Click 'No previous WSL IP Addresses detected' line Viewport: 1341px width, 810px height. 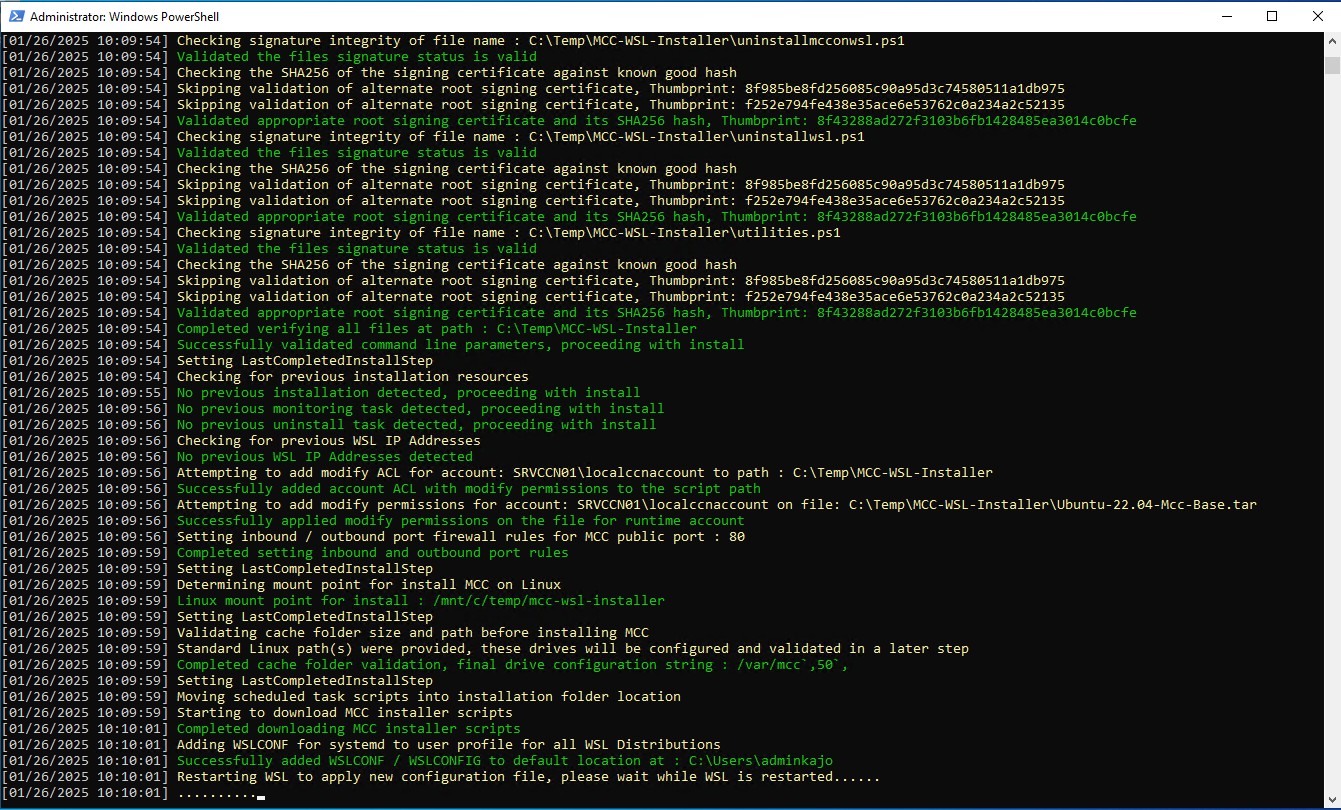pyautogui.click(x=237, y=457)
